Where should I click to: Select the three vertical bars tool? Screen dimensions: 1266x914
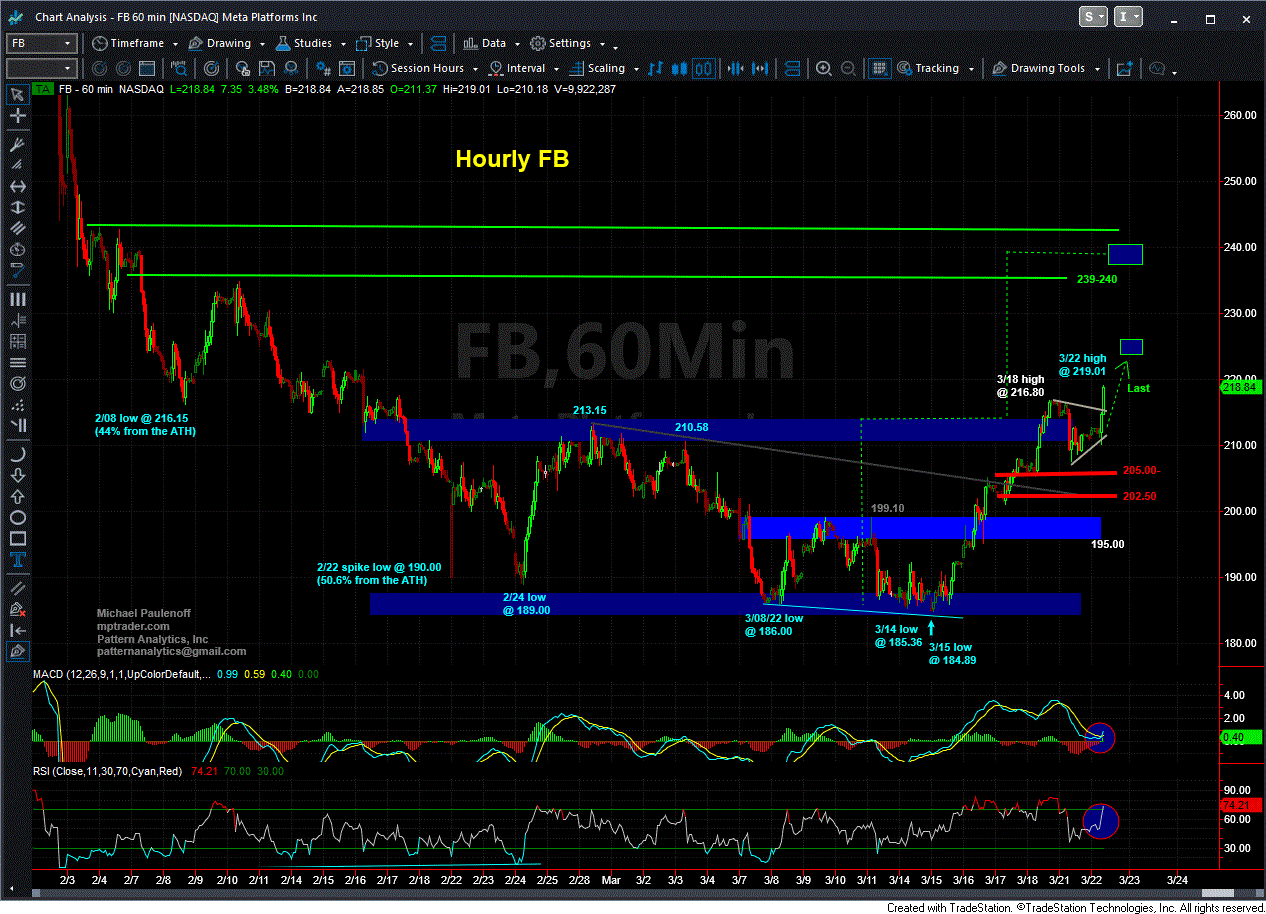tap(17, 299)
